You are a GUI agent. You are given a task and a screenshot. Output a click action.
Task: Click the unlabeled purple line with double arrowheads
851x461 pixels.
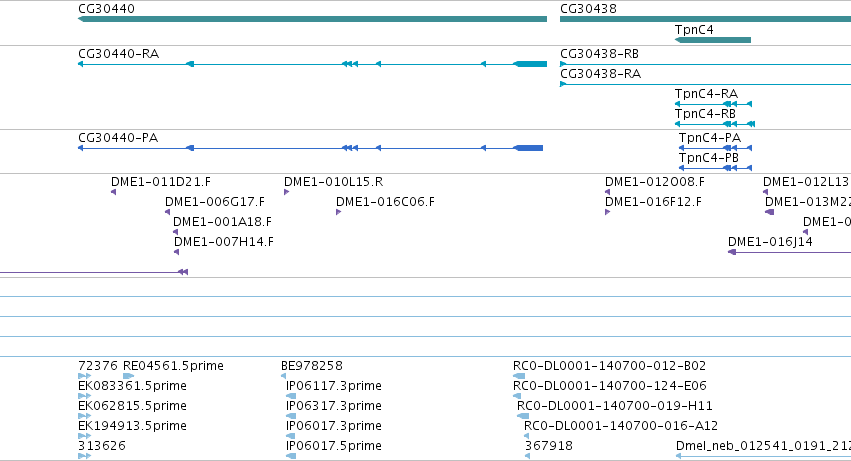click(93, 272)
